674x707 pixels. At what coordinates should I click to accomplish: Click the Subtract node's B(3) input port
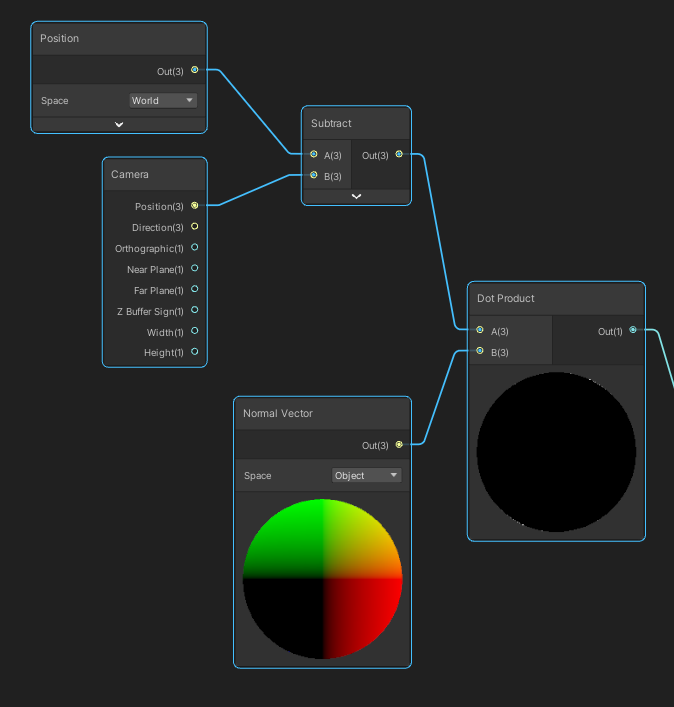coord(314,176)
